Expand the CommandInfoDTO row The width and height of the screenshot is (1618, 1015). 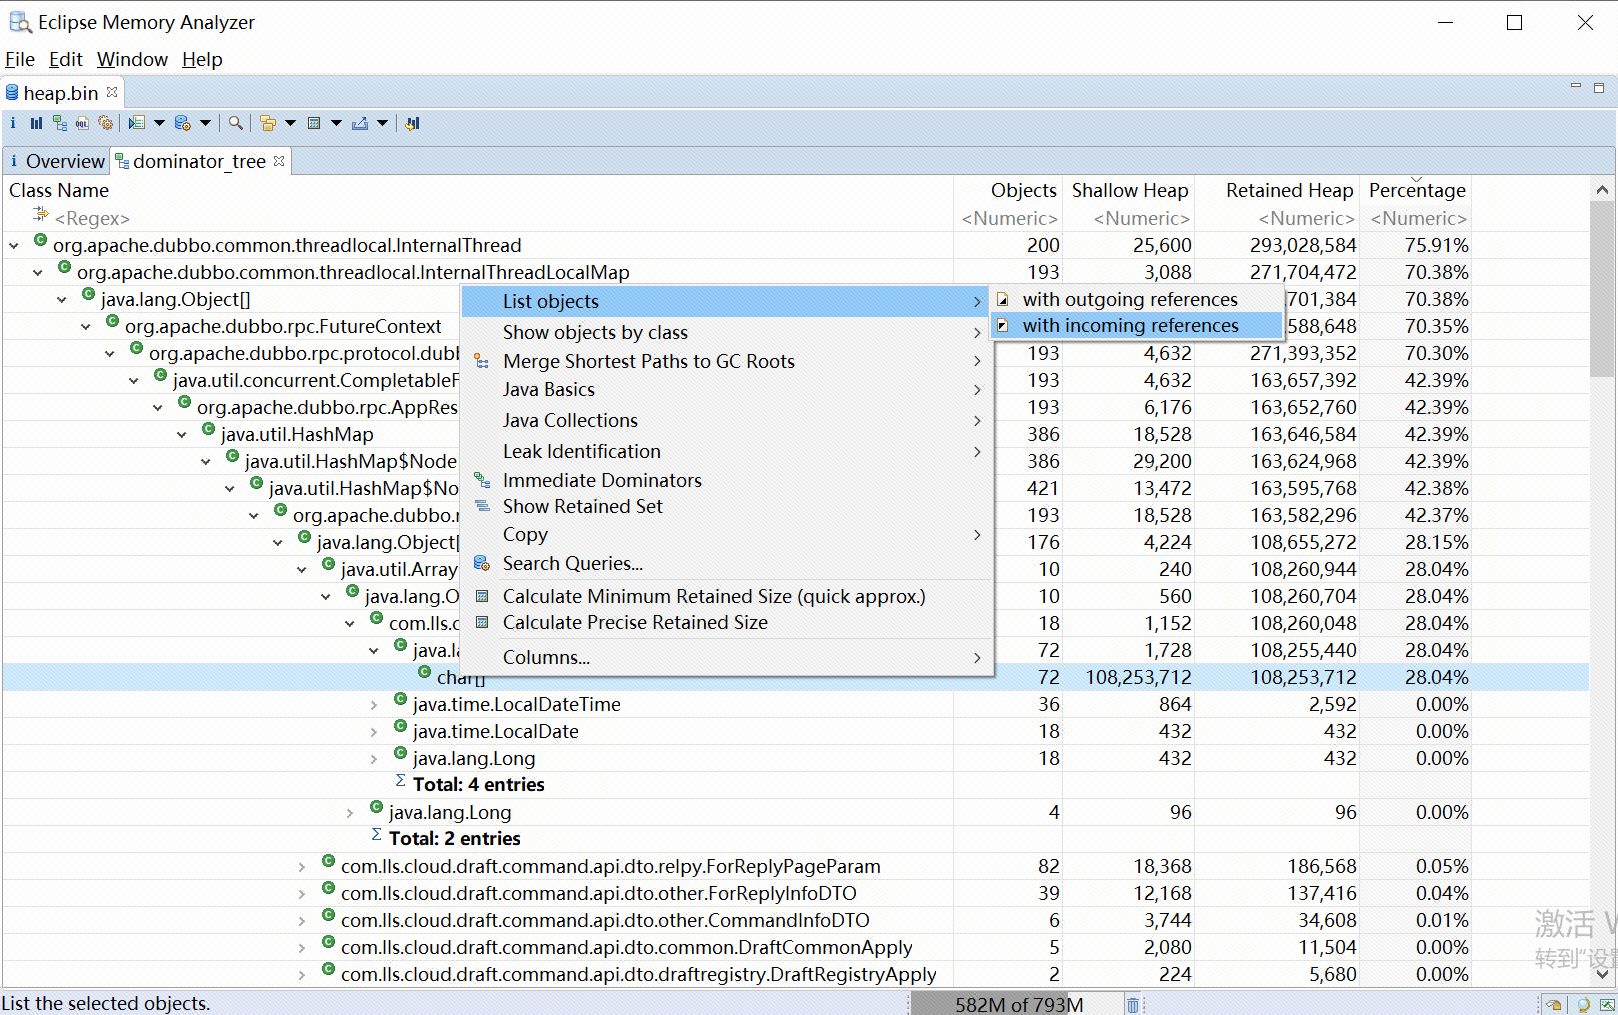point(302,920)
